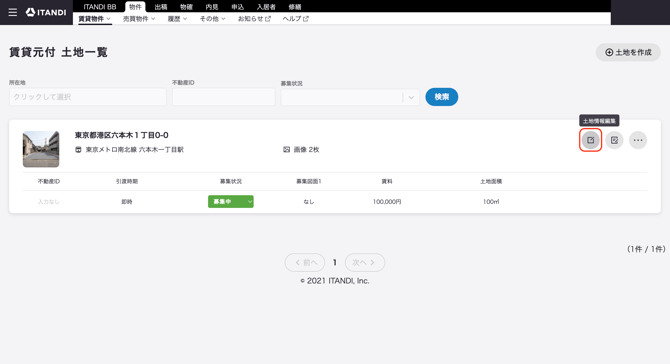
Task: Click the train station icon
Action: pos(78,150)
